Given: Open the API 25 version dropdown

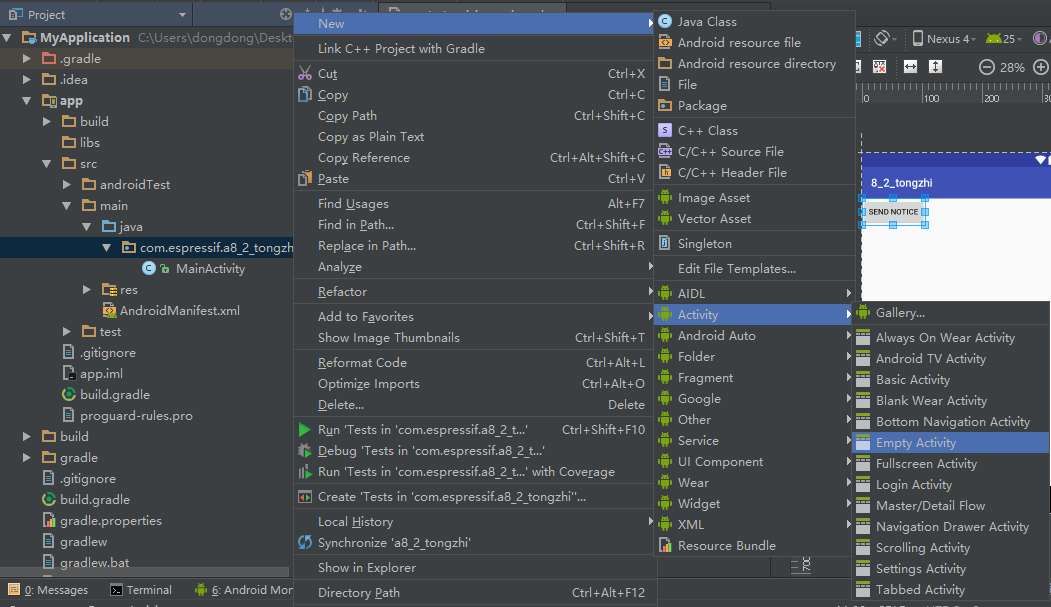Looking at the screenshot, I should point(1004,39).
